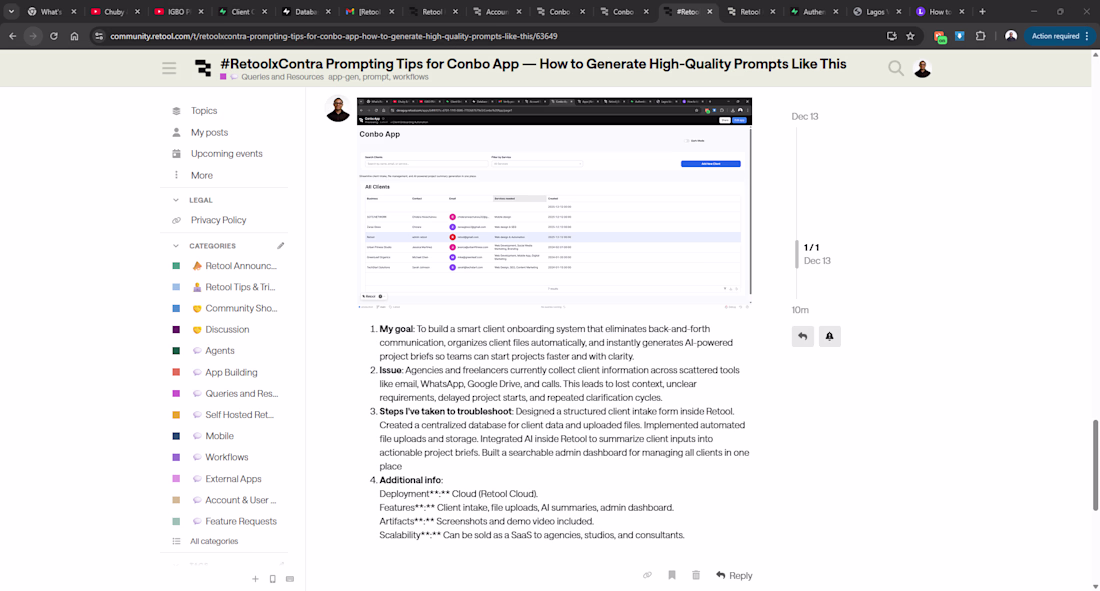
Task: Switch to the Authen browser tab
Action: coord(814,12)
